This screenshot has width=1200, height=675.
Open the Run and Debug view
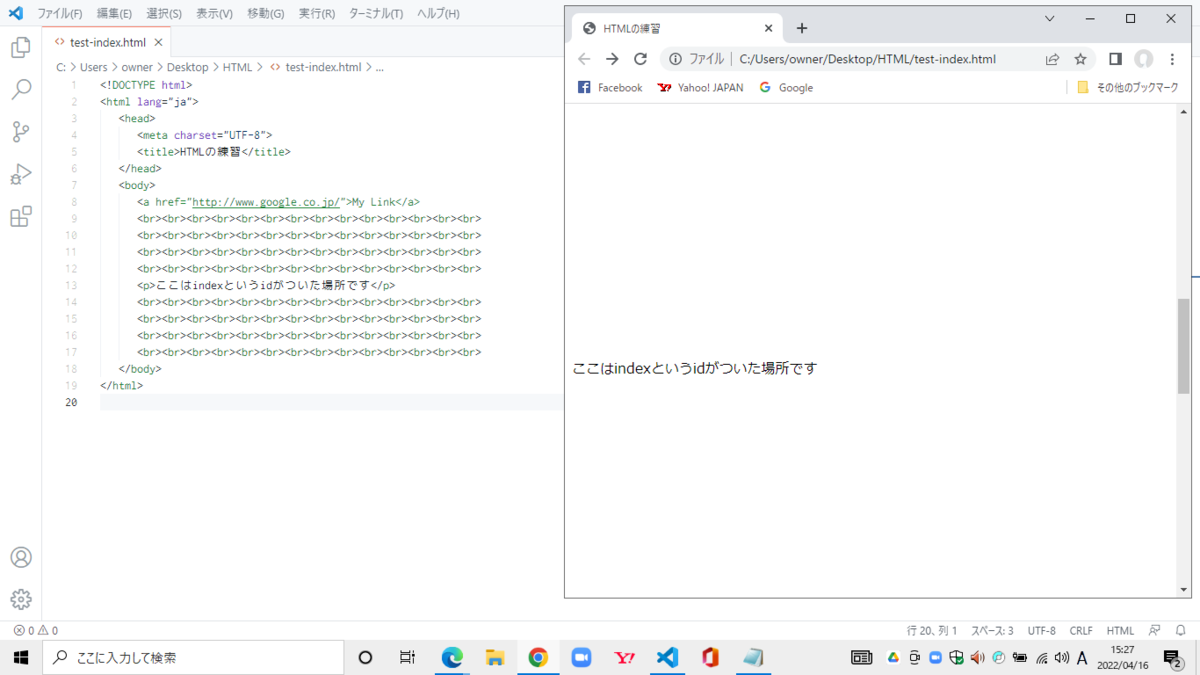20,174
